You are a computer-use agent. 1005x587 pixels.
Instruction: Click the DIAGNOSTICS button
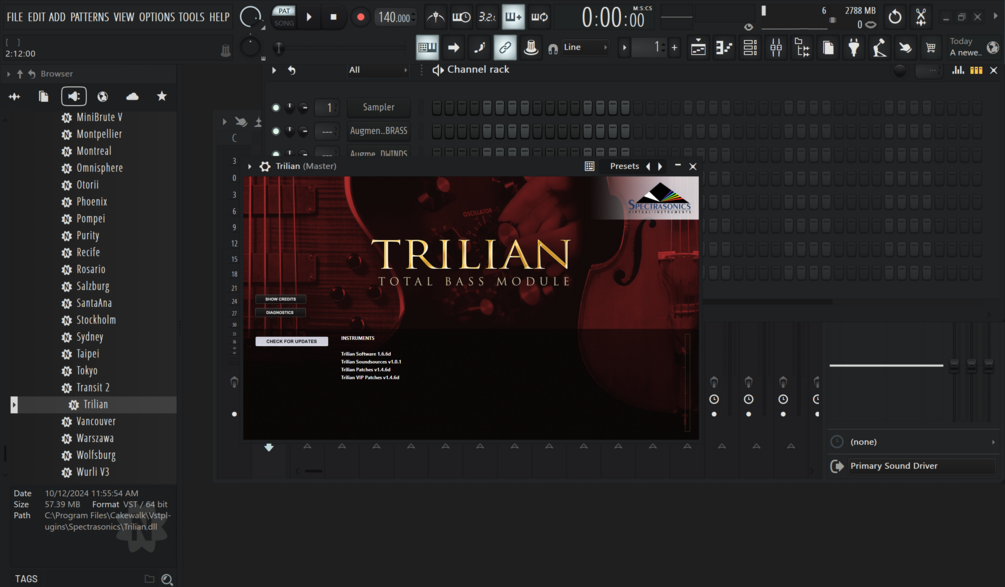click(280, 313)
